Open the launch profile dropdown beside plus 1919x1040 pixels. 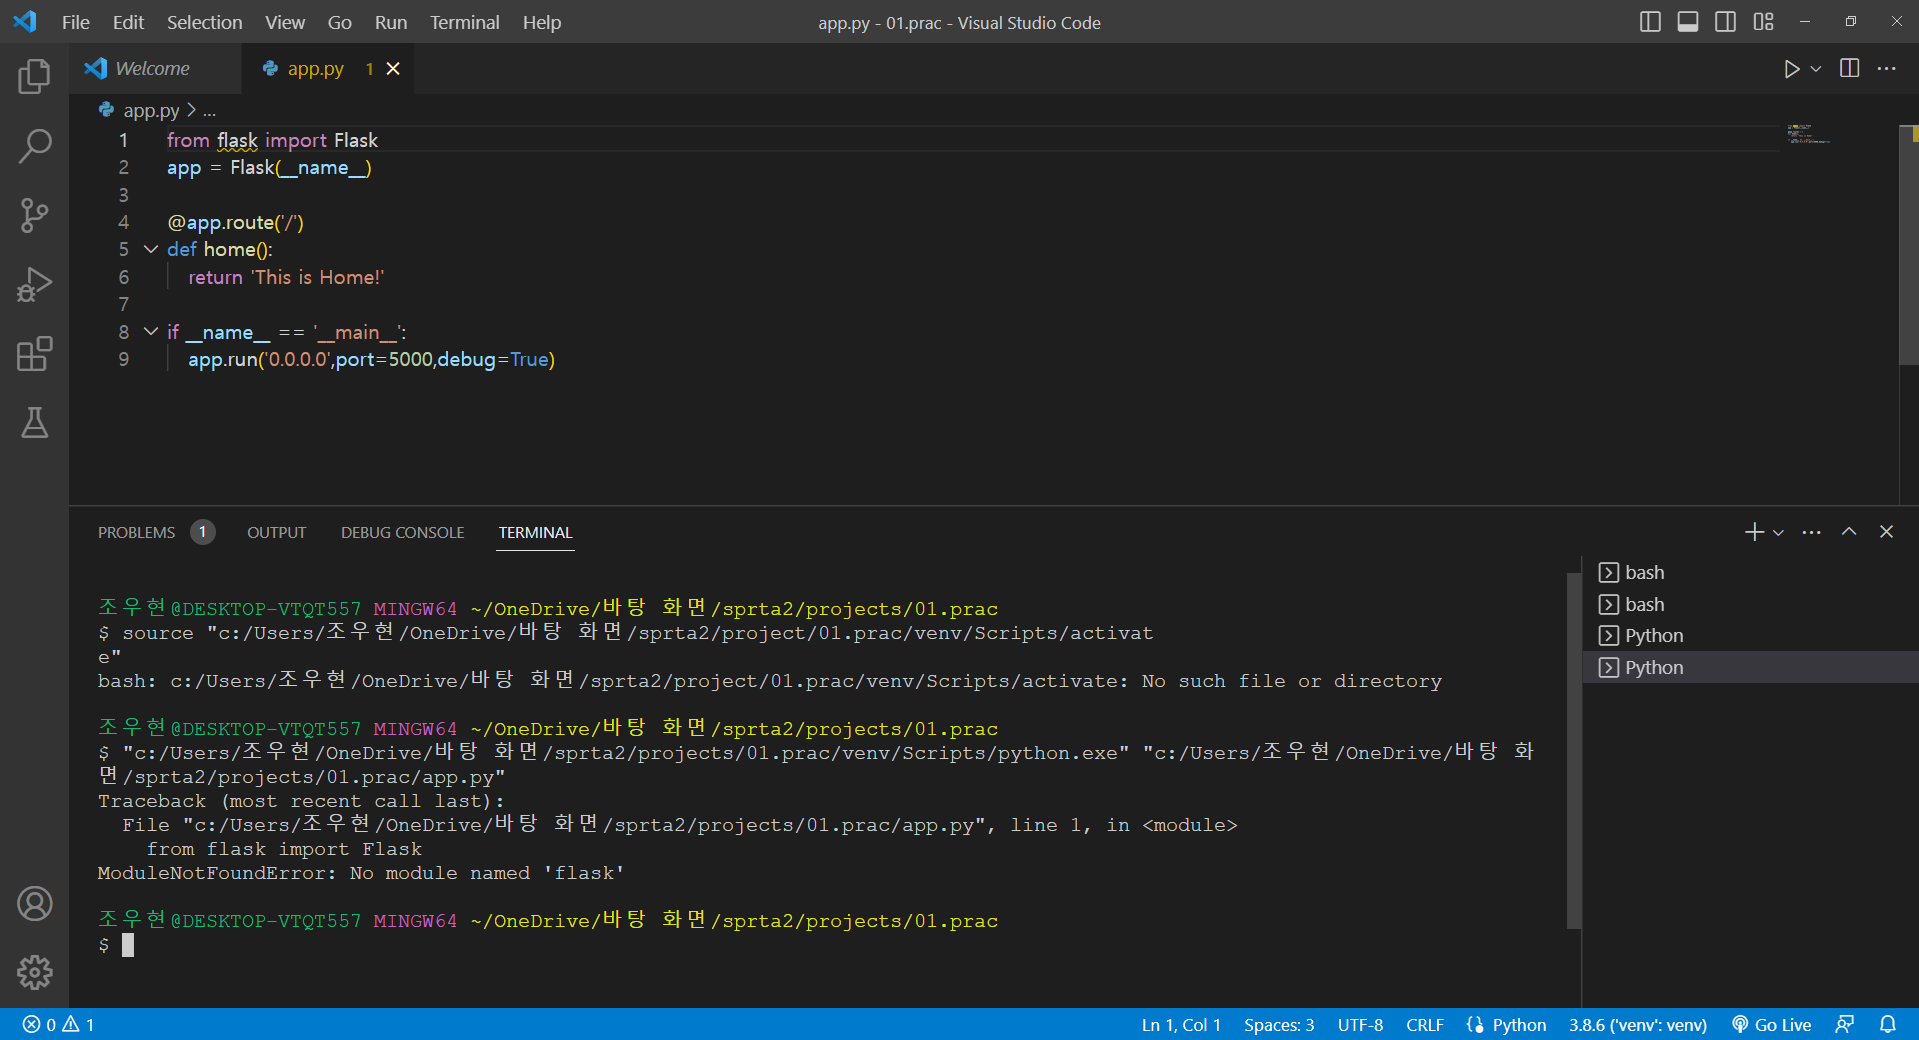pos(1778,533)
